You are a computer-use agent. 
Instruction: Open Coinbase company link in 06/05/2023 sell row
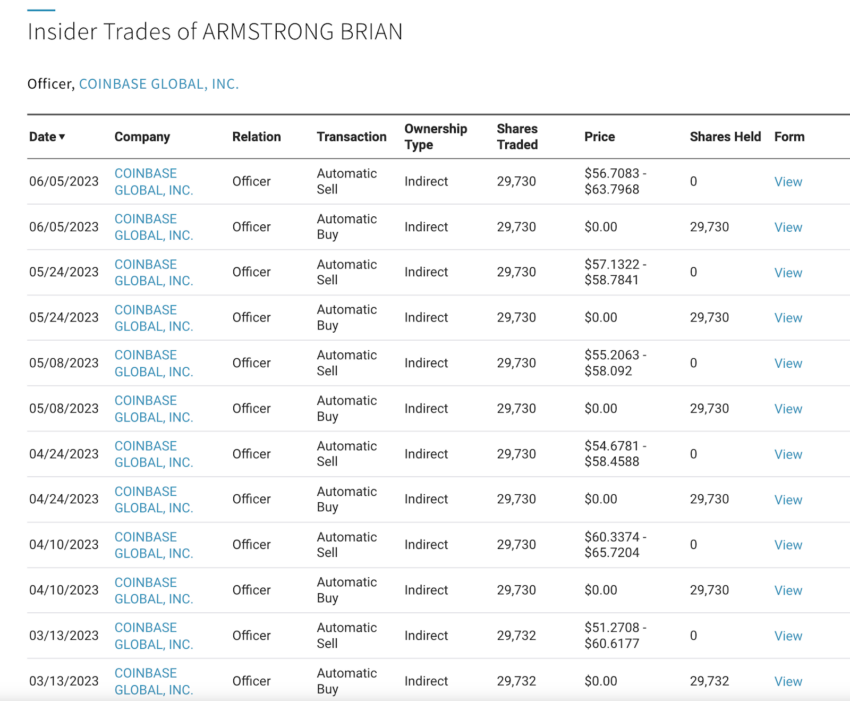click(153, 182)
